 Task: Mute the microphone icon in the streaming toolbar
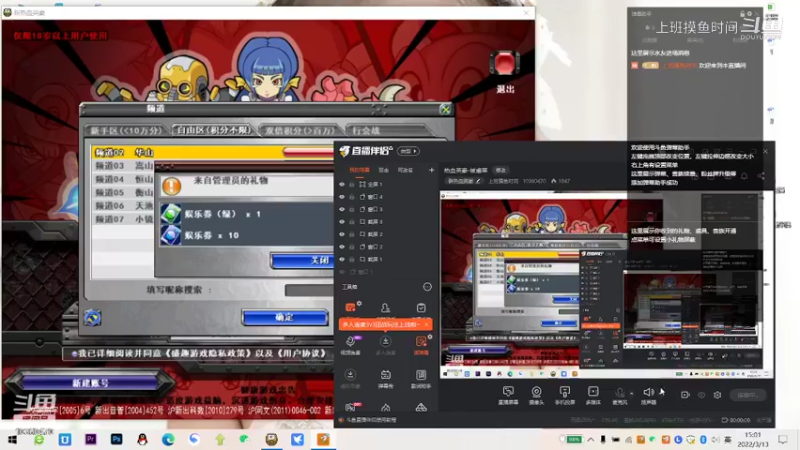tap(619, 392)
